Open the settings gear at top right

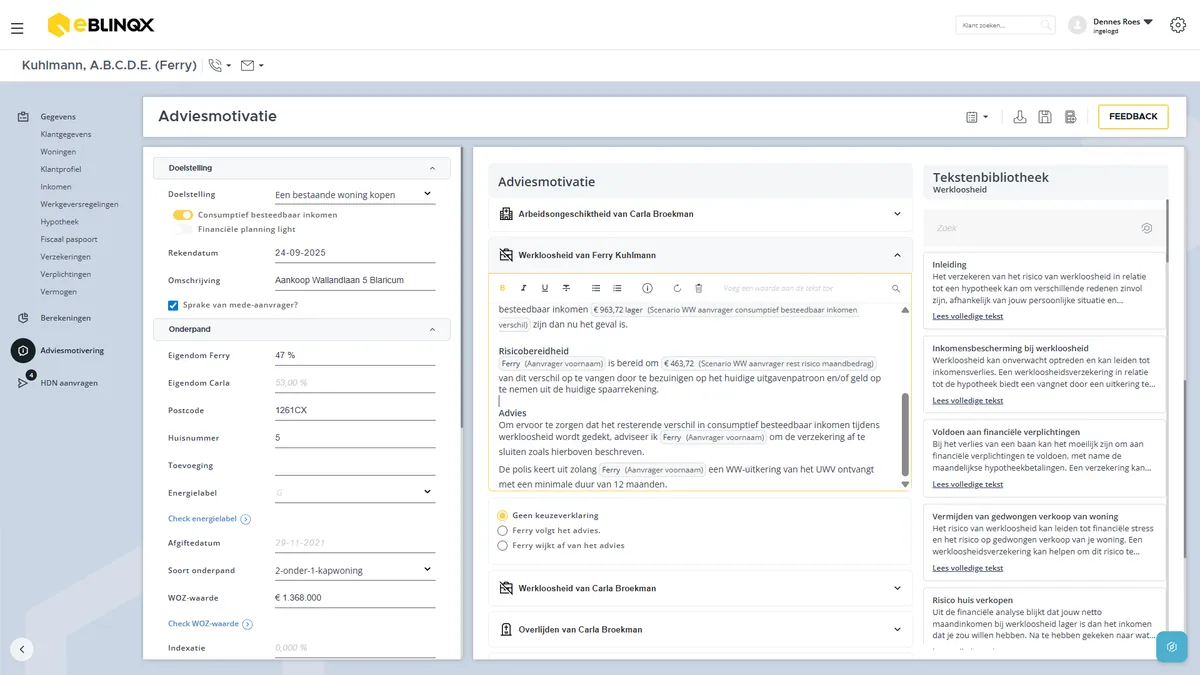point(1178,25)
